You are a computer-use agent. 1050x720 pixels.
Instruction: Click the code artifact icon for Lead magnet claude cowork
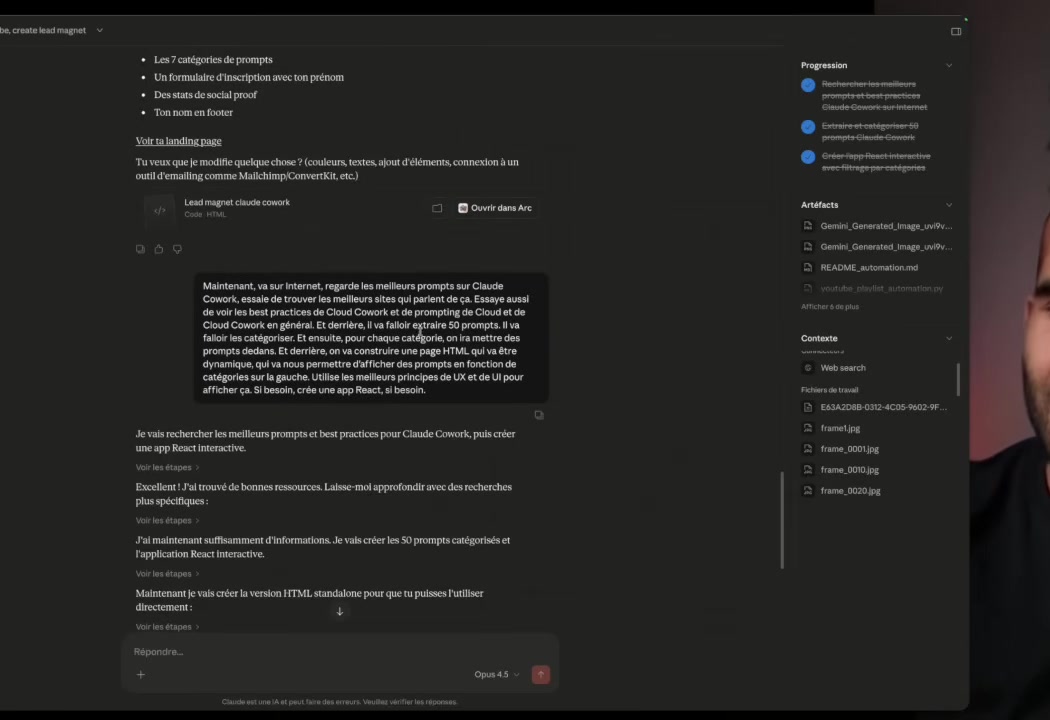[159, 208]
